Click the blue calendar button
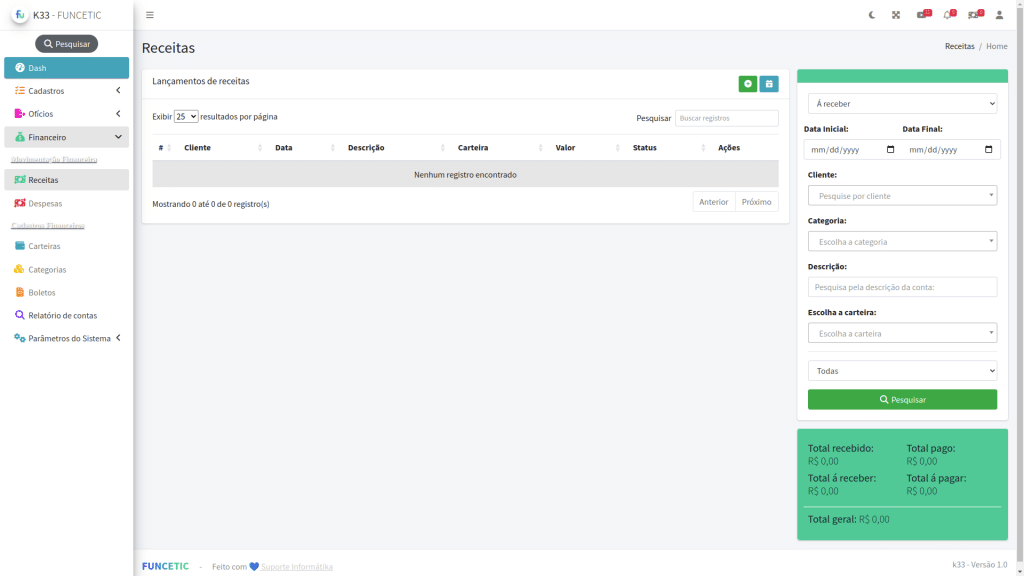Screen dimensions: 1024x576 tap(769, 84)
